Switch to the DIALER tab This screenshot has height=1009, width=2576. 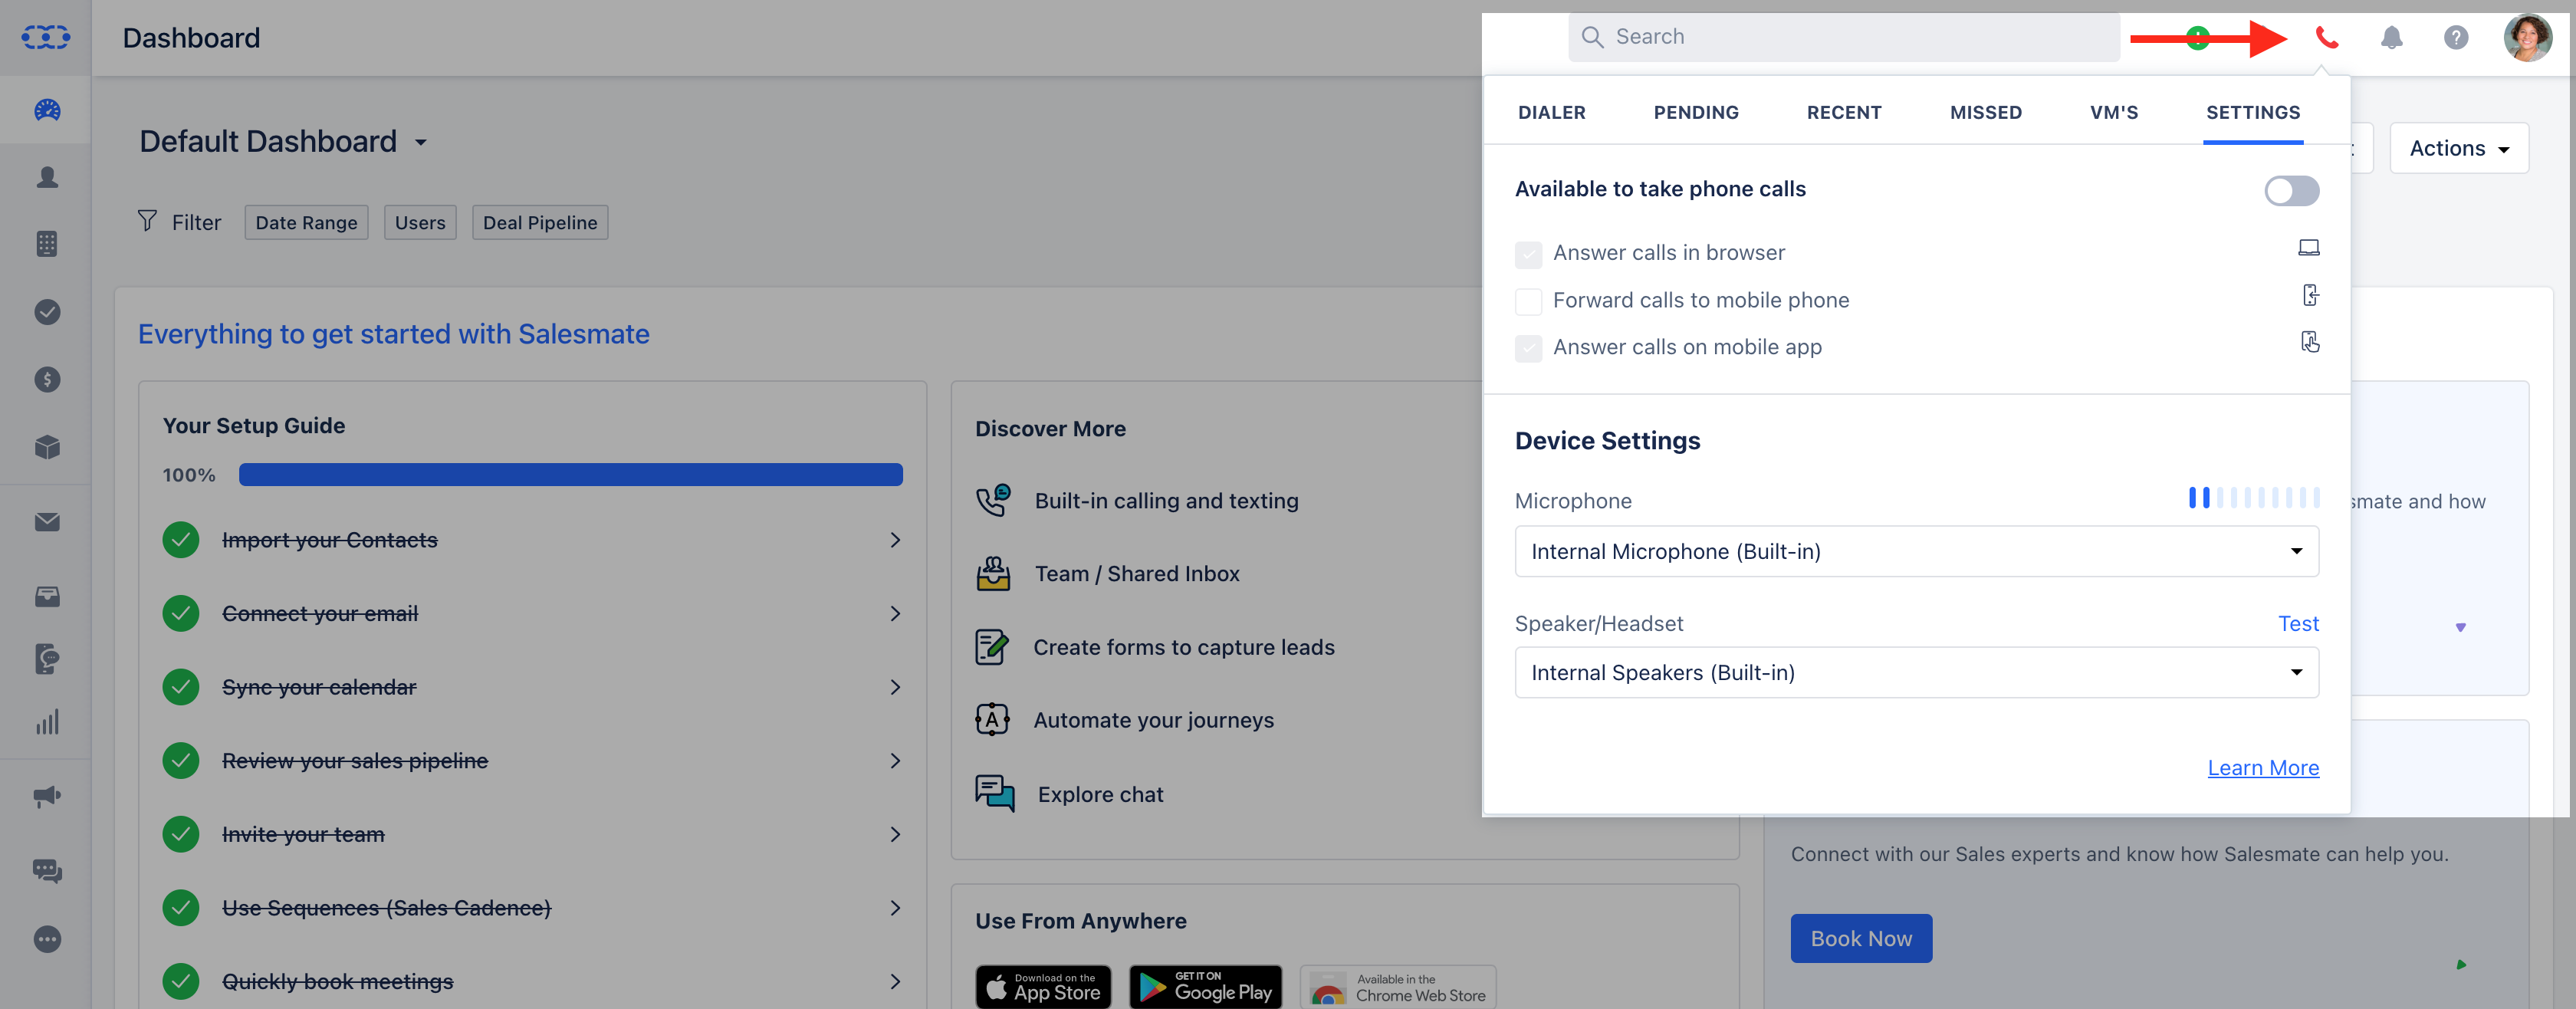point(1551,112)
